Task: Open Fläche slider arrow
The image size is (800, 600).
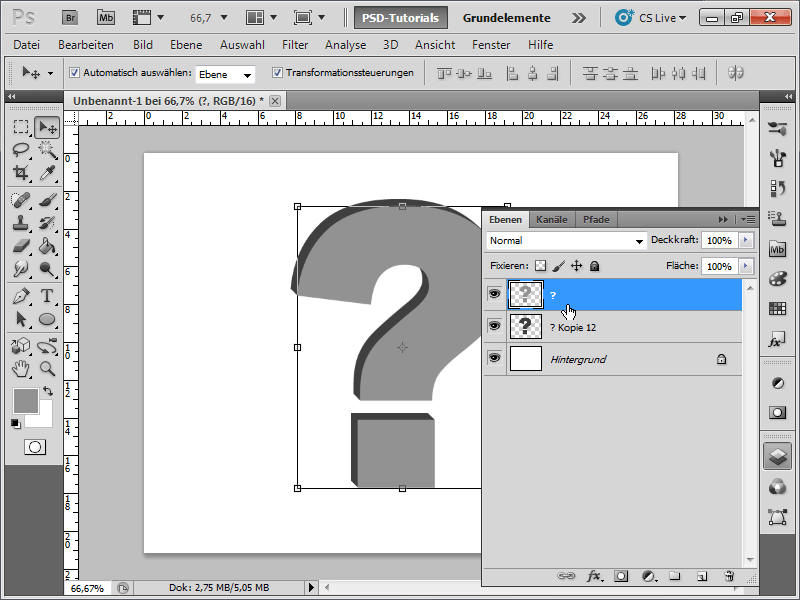Action: pos(746,266)
